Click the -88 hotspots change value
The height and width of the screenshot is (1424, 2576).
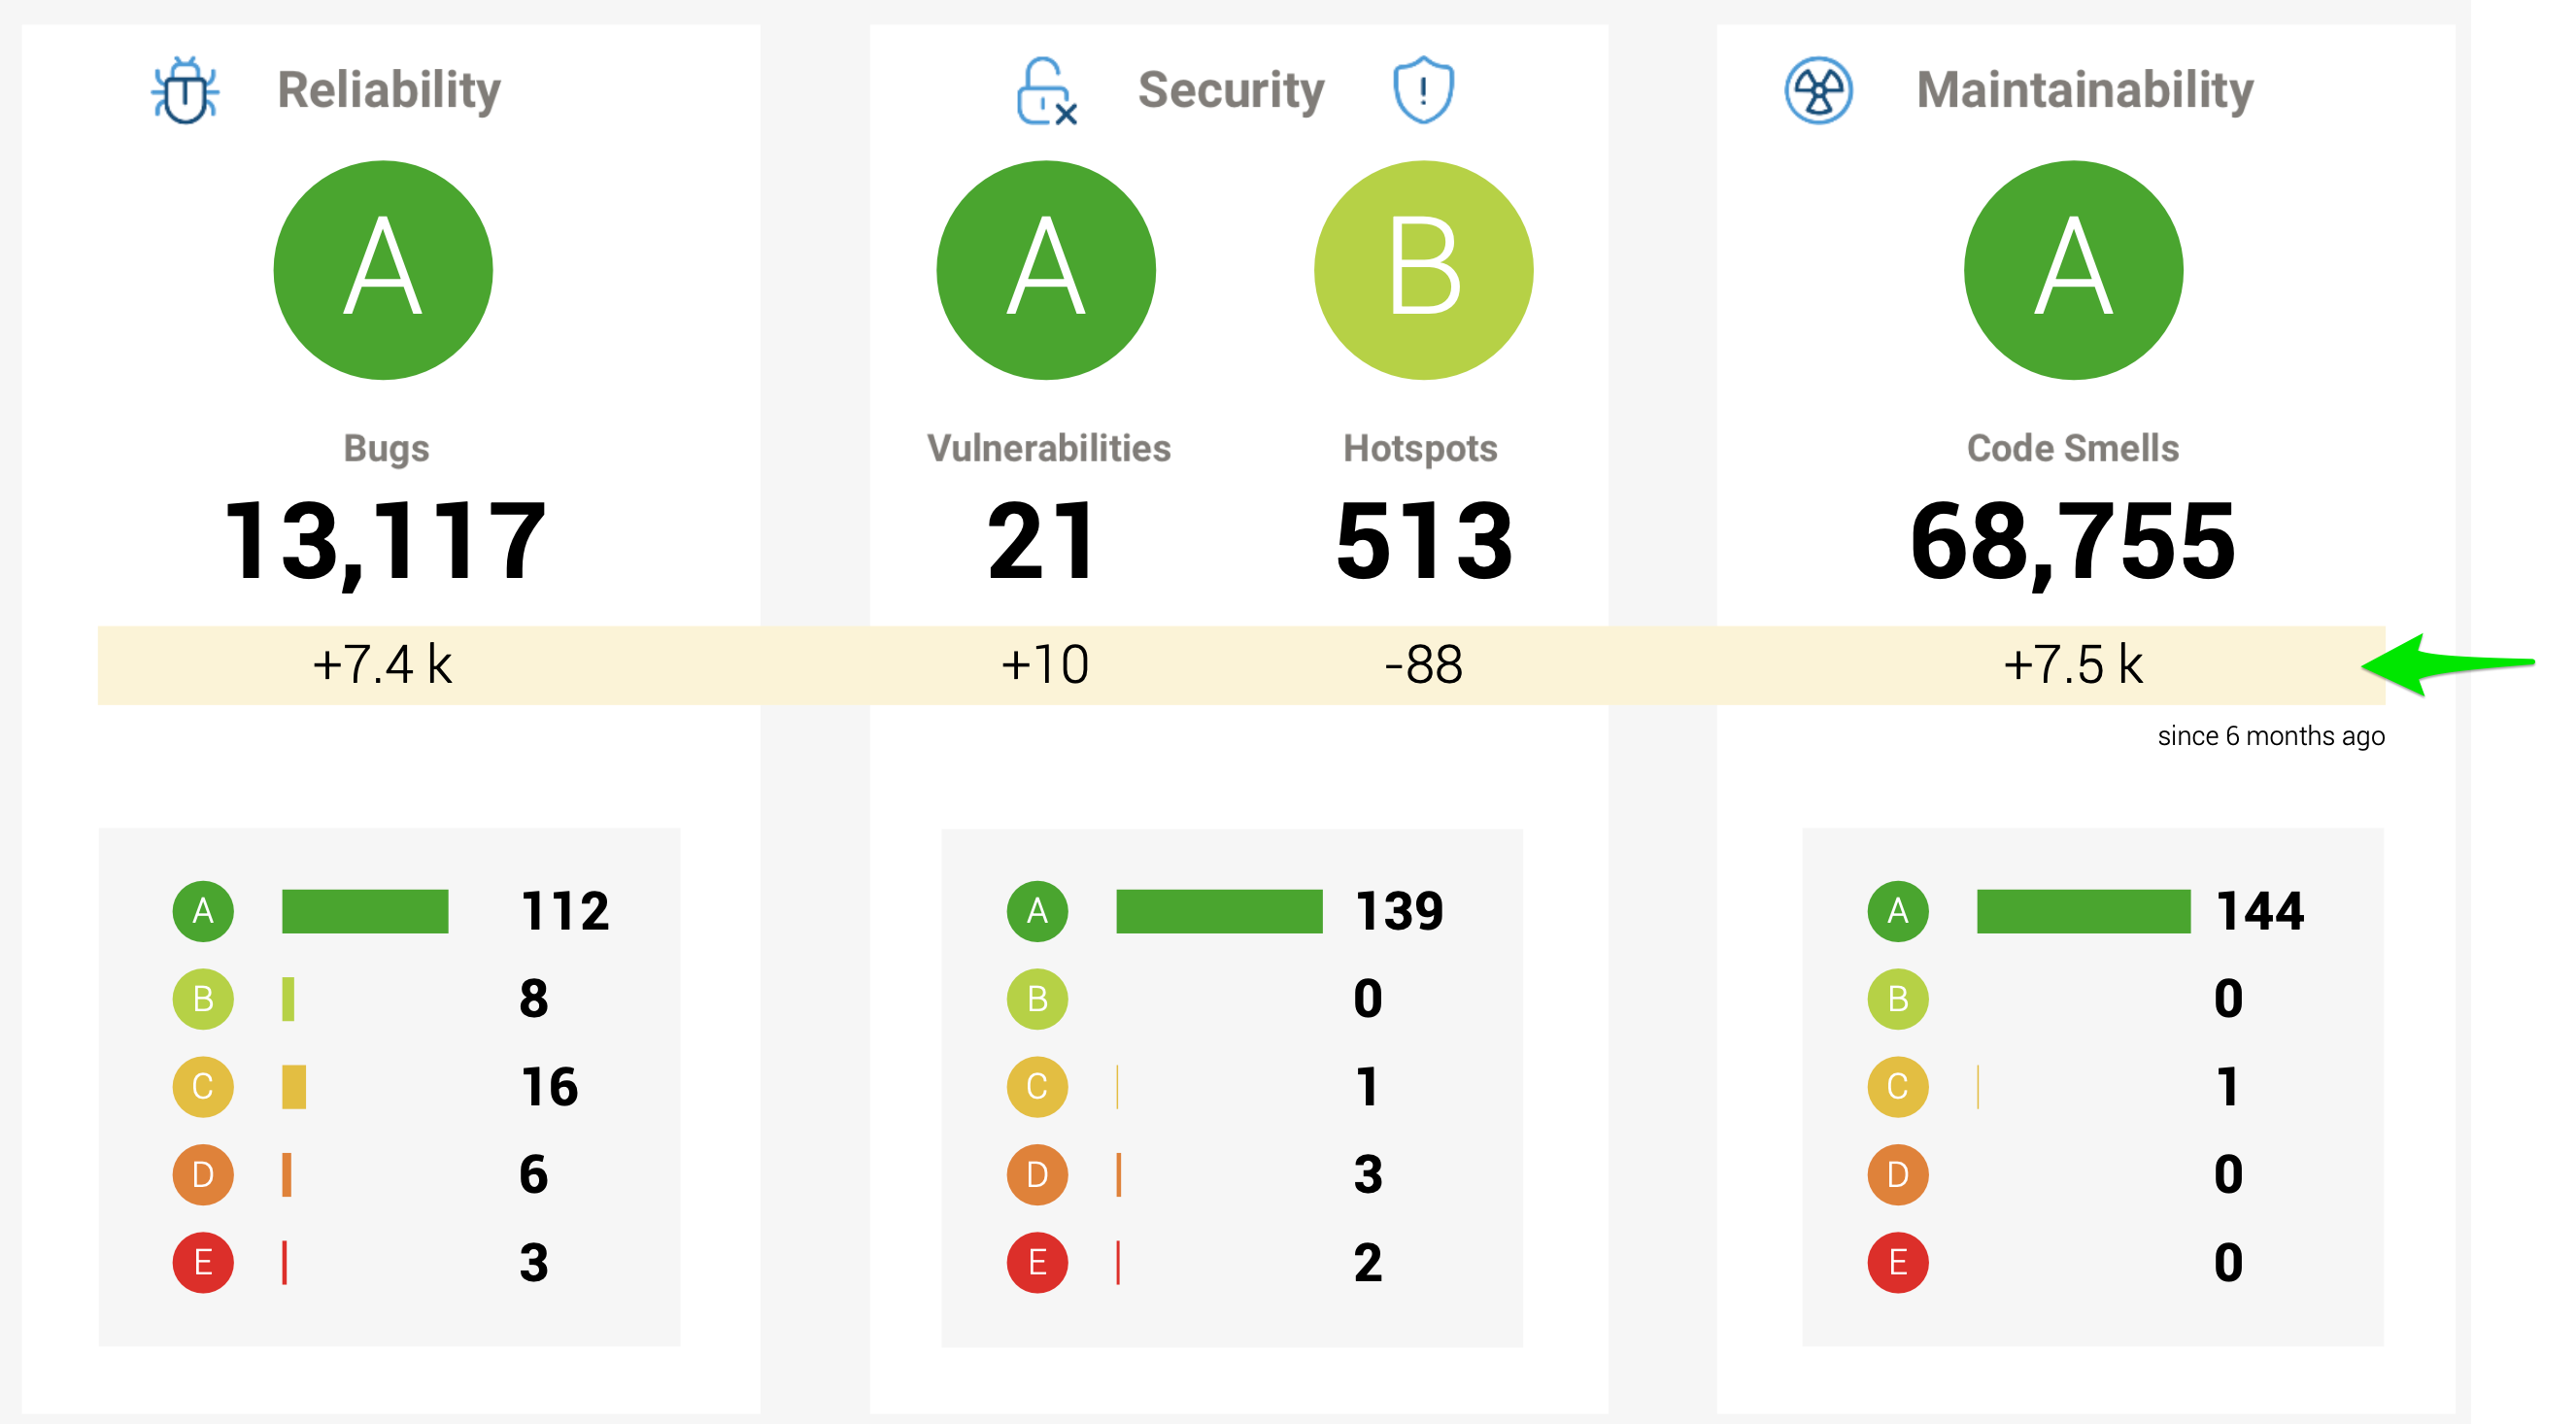point(1423,665)
